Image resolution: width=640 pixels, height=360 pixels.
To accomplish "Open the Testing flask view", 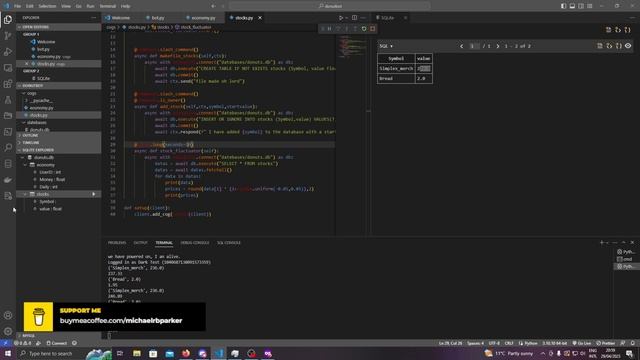I will (x=8, y=100).
